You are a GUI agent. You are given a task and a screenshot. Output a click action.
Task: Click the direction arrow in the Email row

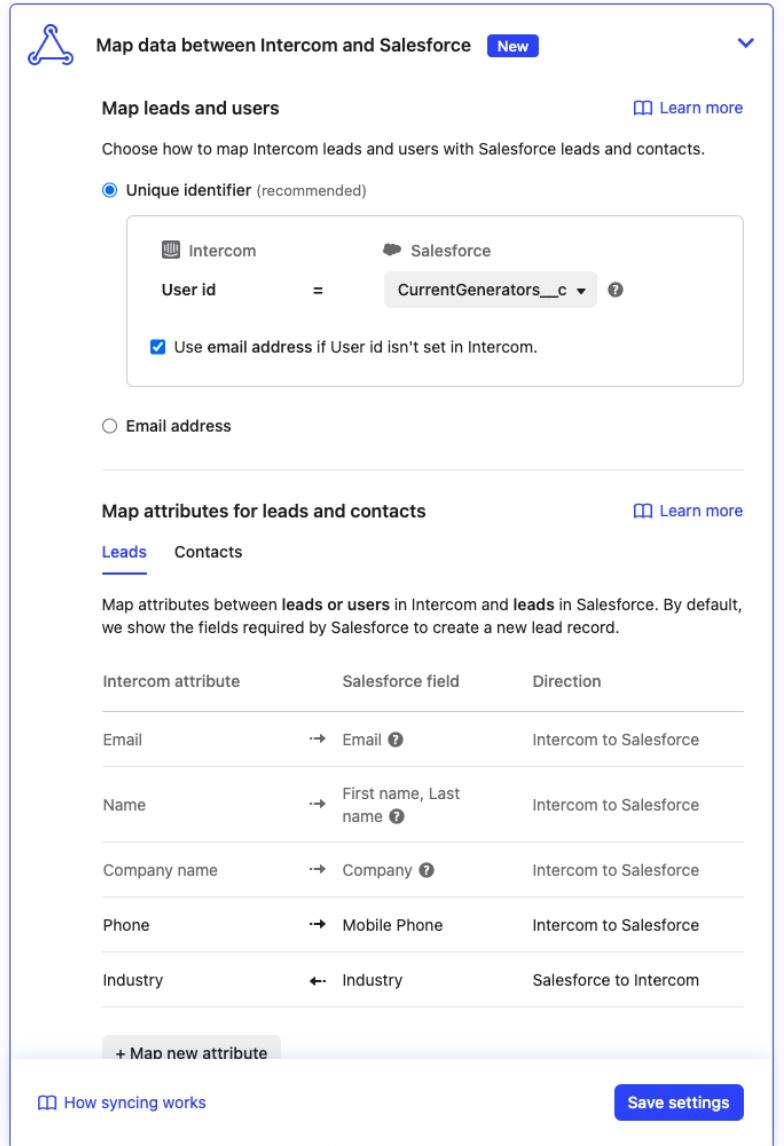coord(317,739)
